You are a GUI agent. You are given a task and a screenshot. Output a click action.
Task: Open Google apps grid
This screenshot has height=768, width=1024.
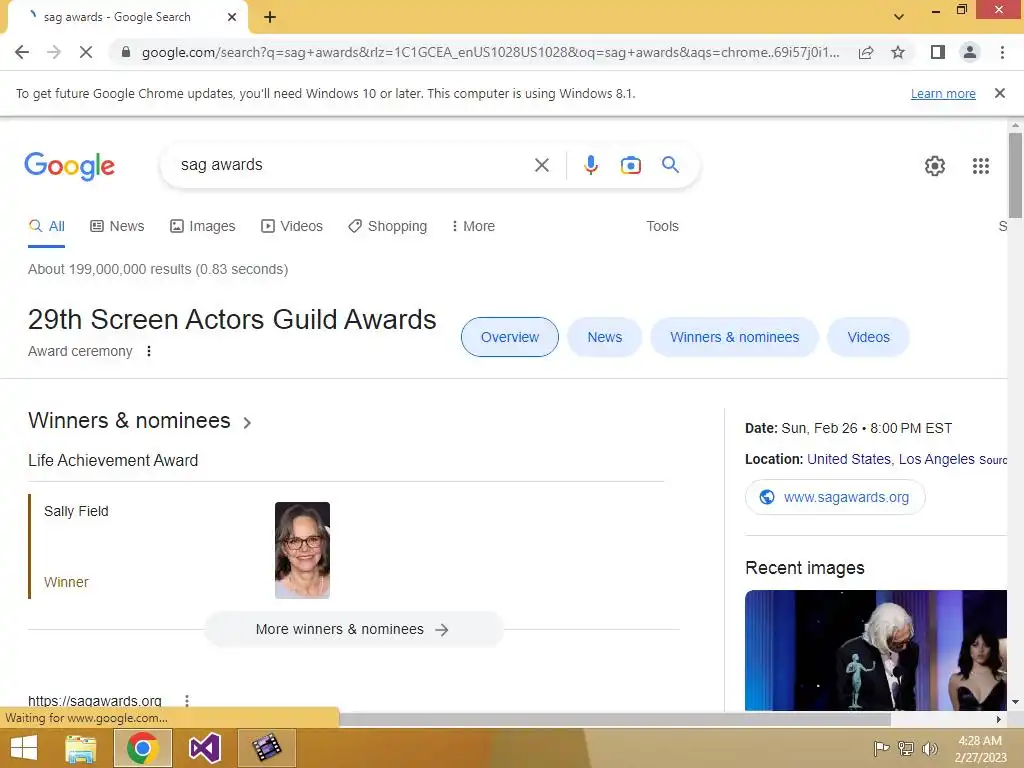click(980, 166)
